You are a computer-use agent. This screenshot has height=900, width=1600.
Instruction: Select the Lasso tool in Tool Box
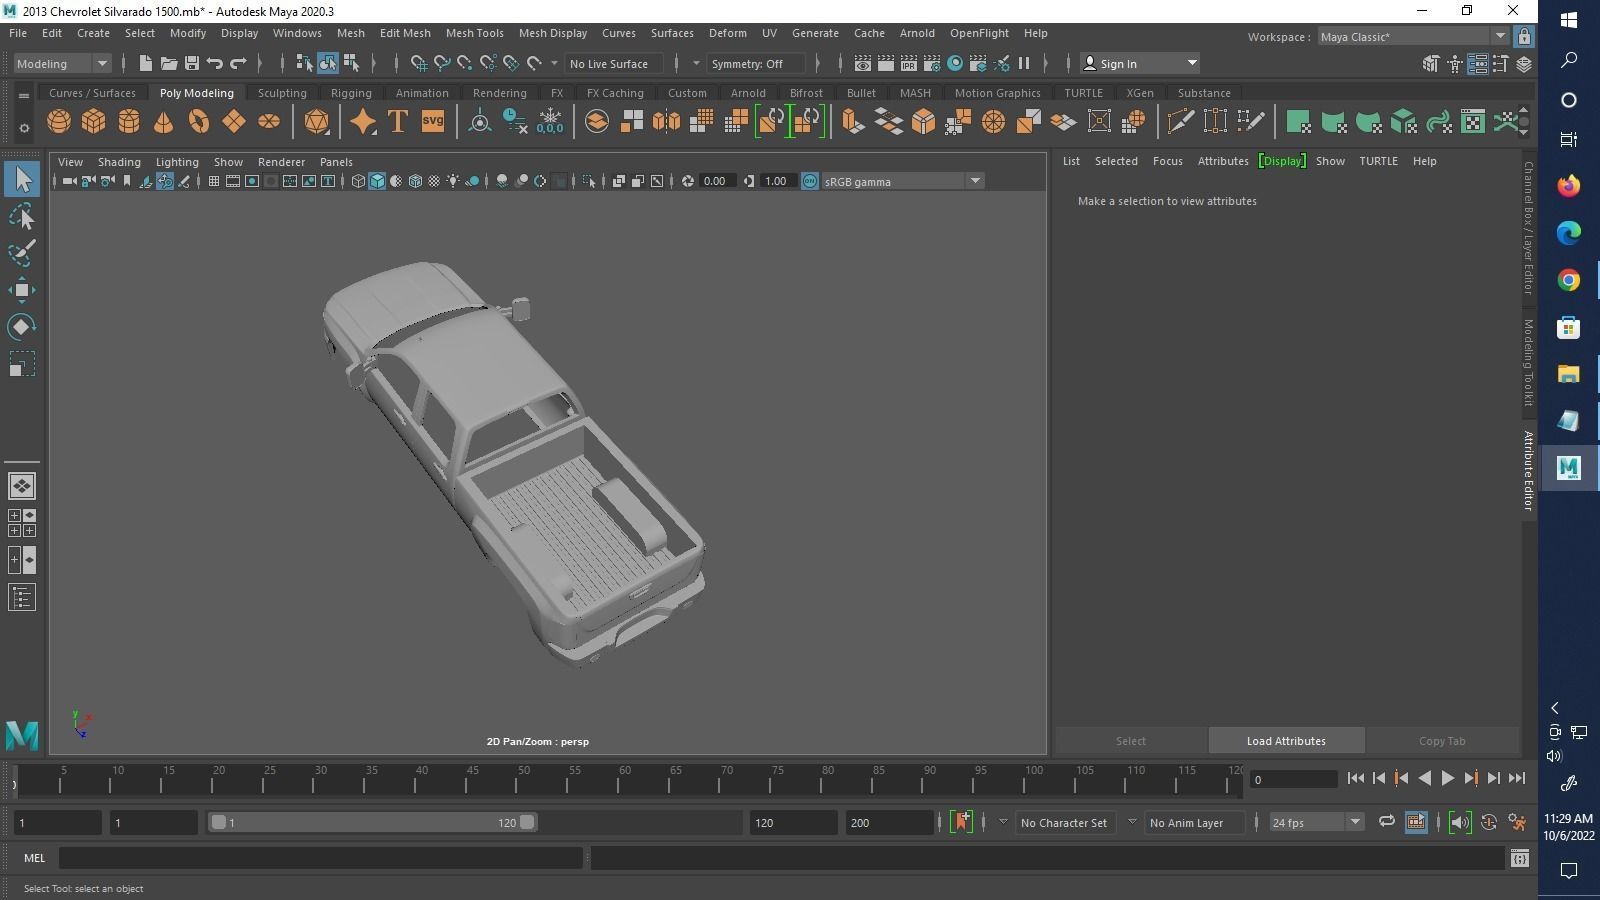point(22,216)
